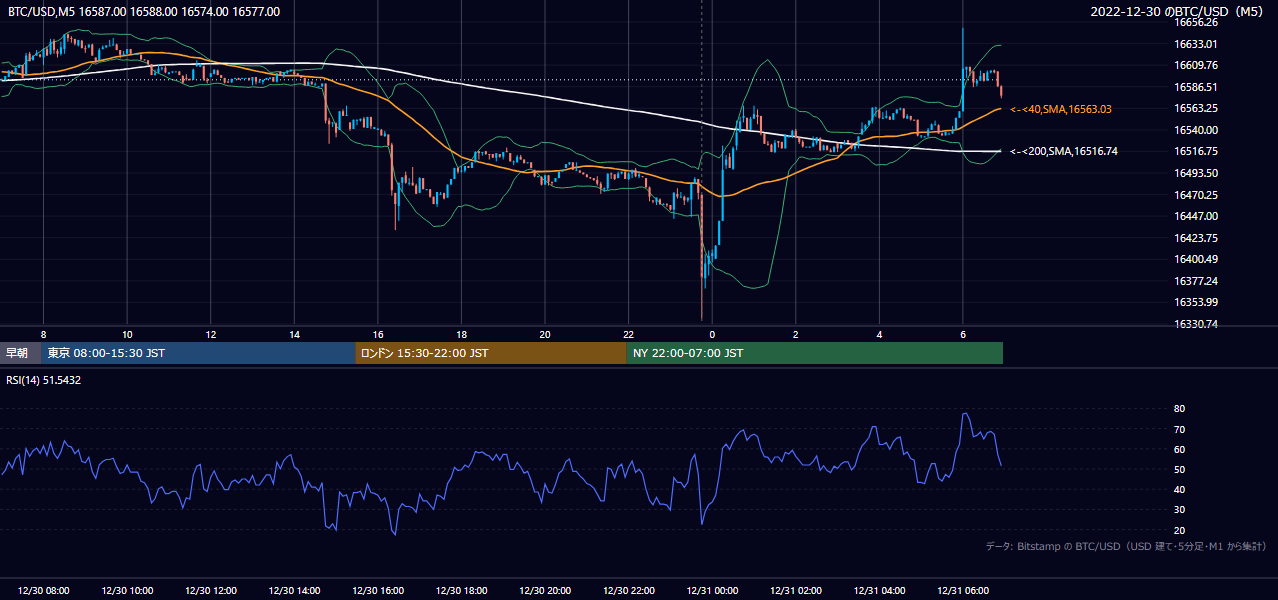This screenshot has height=600, width=1278.
Task: Click hour marker '14' under the price chart
Action: coord(294,334)
